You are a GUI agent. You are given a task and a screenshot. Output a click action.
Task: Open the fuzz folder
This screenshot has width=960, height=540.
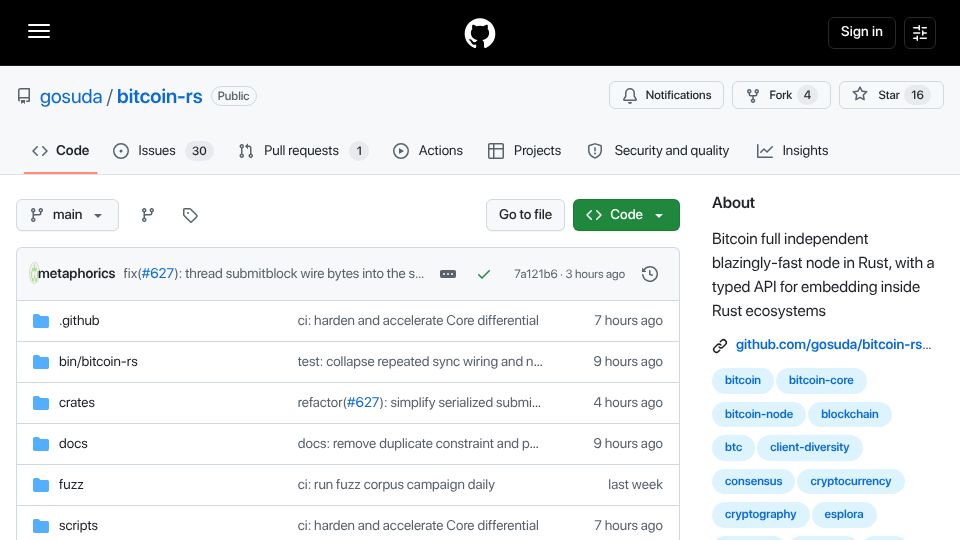tap(71, 485)
